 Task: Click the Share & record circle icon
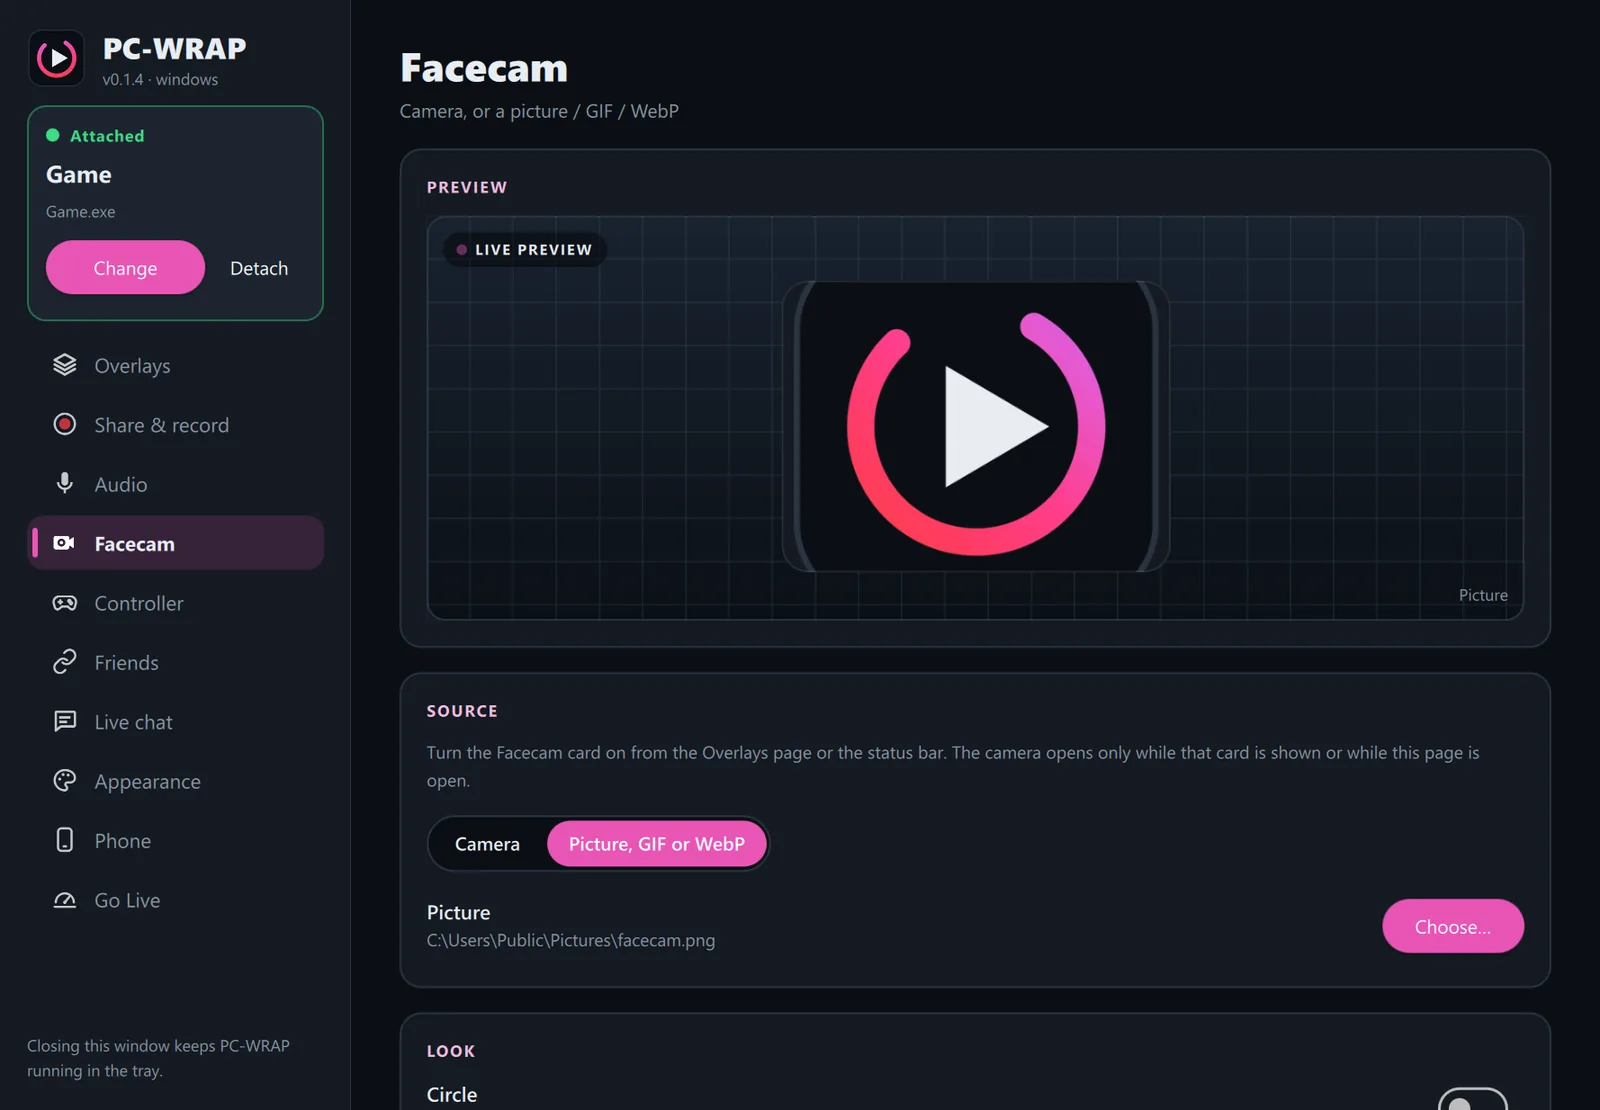(65, 425)
